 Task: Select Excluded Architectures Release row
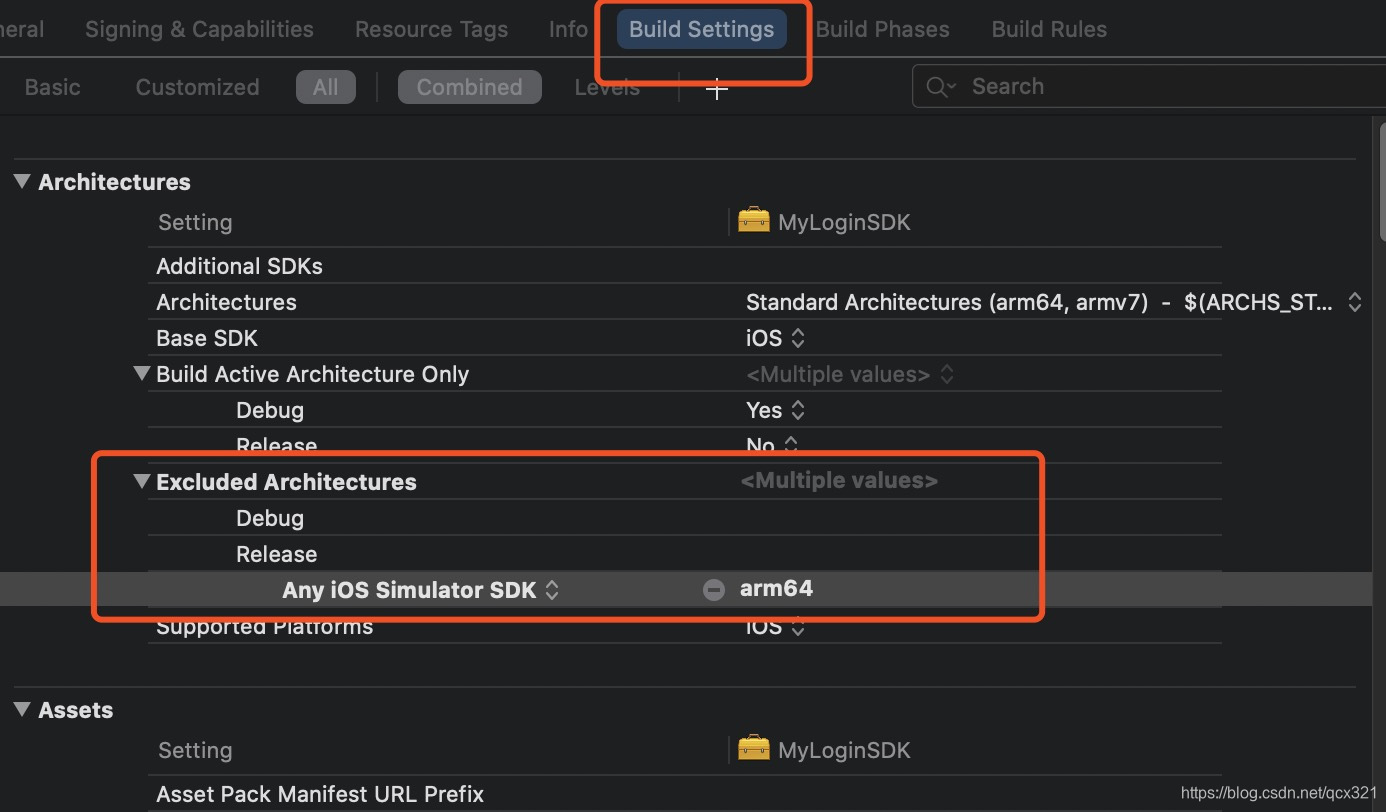[x=685, y=554]
